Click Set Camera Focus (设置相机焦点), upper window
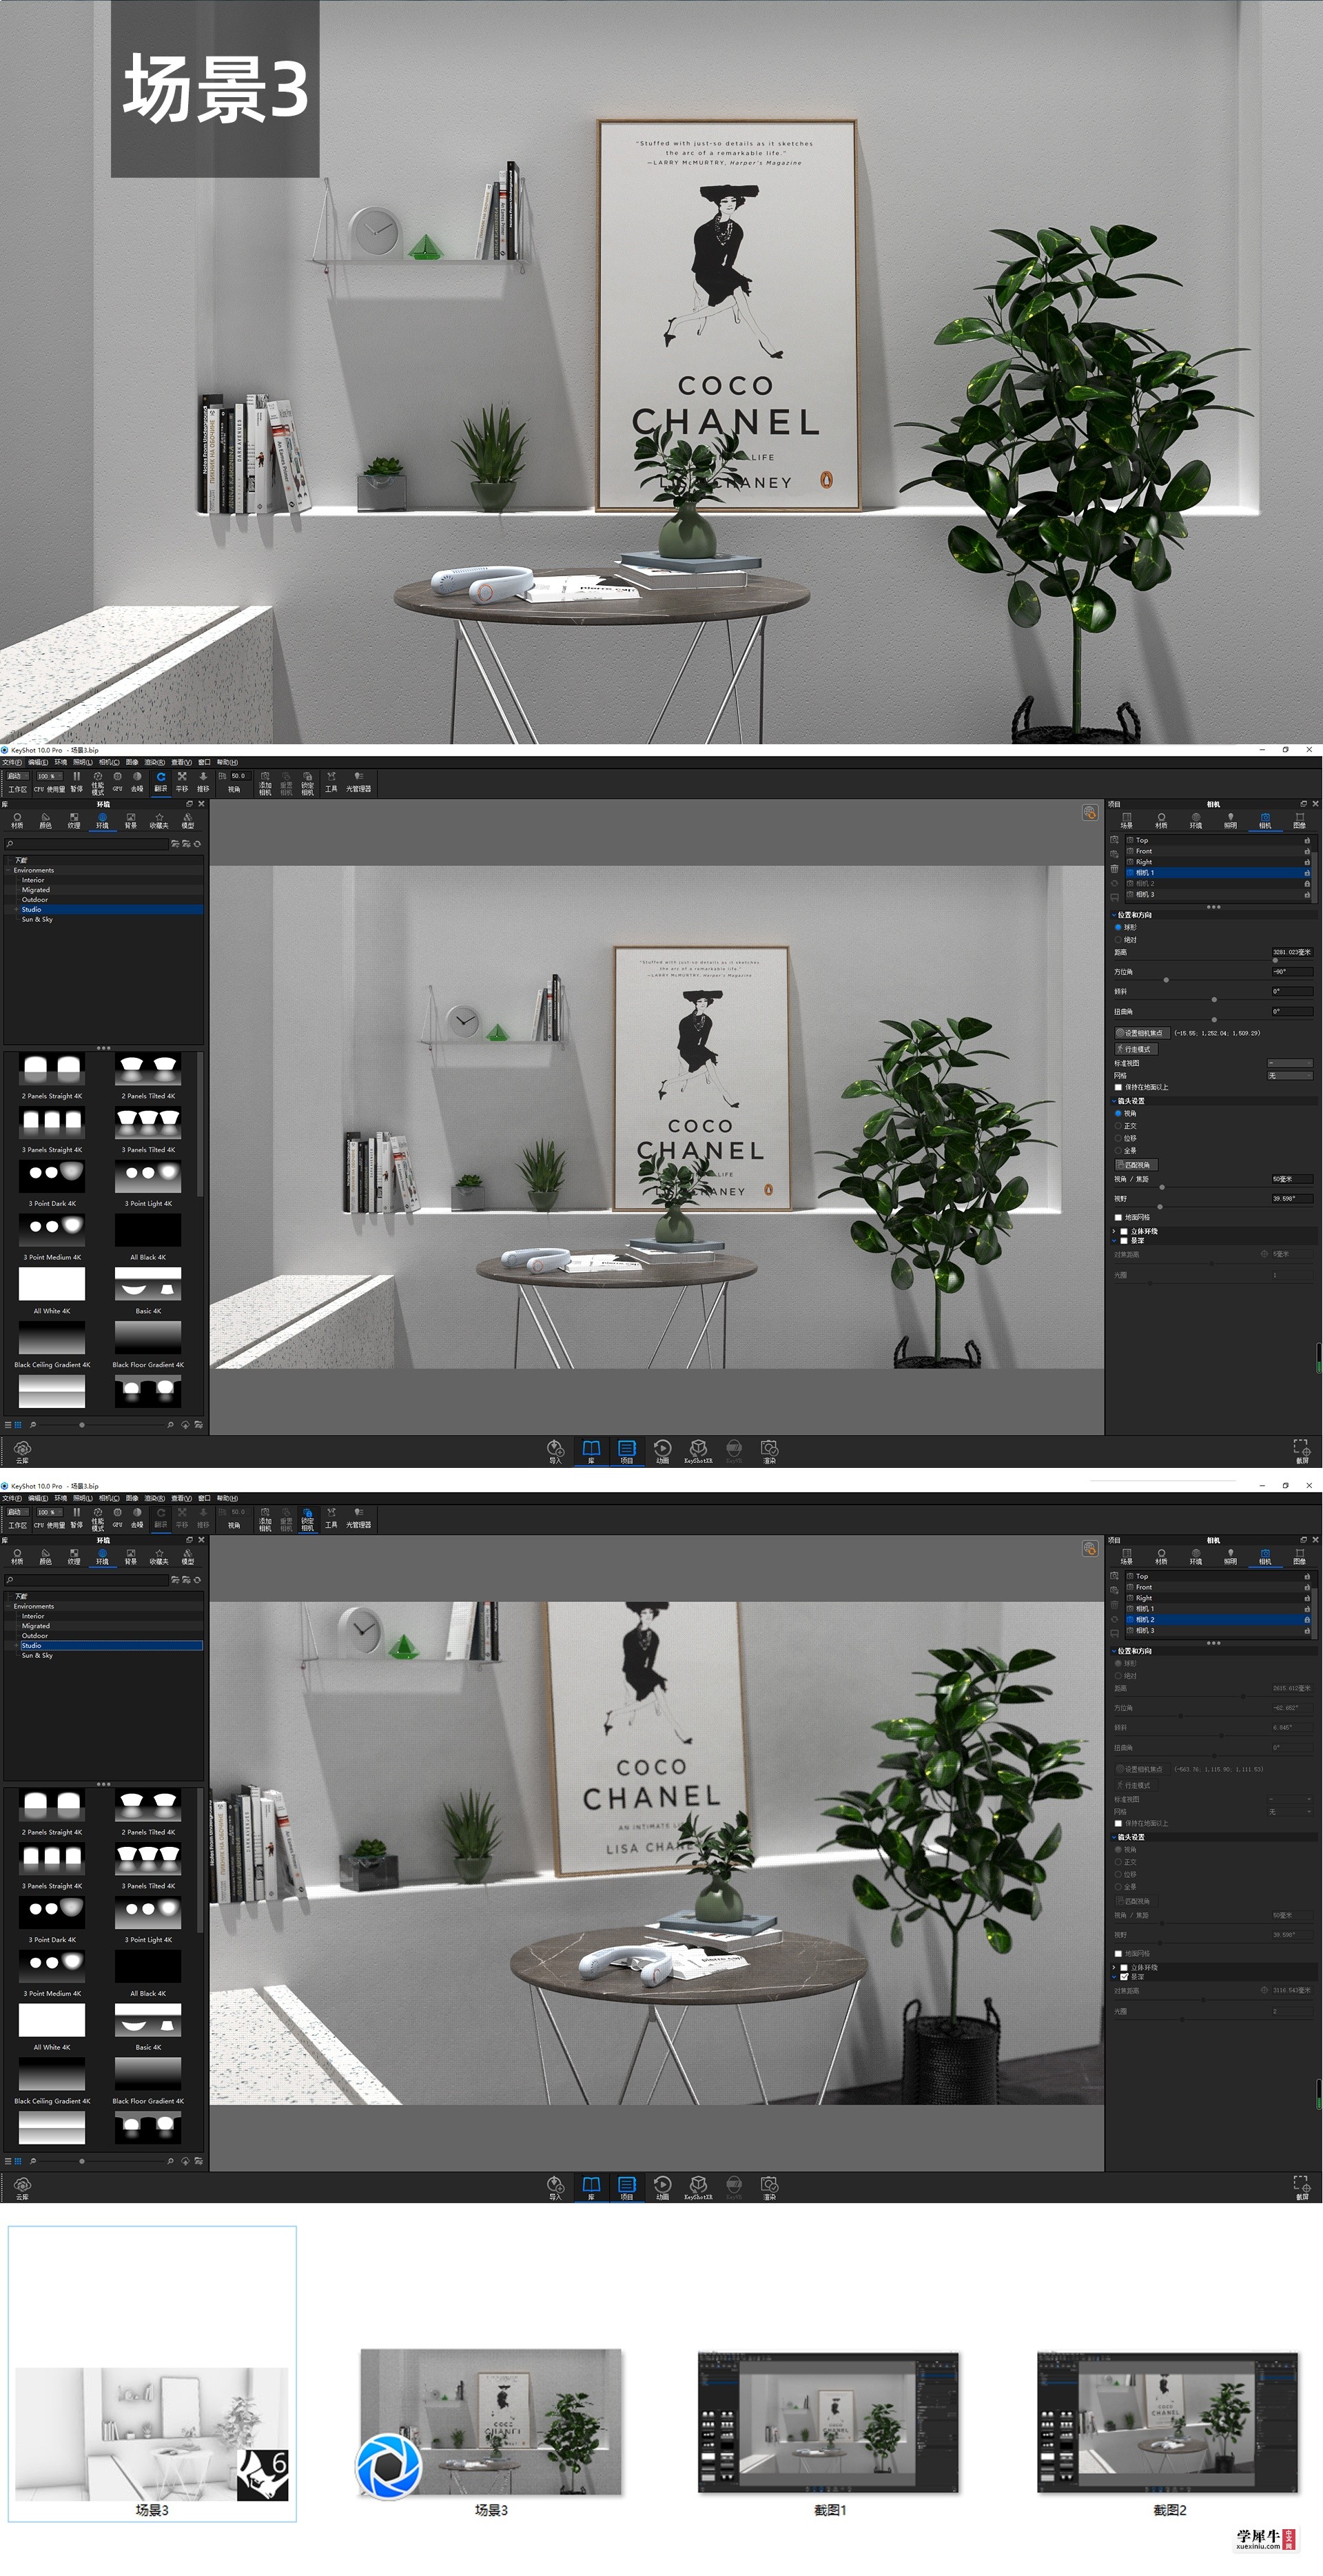This screenshot has height=2576, width=1323. click(x=1142, y=1033)
